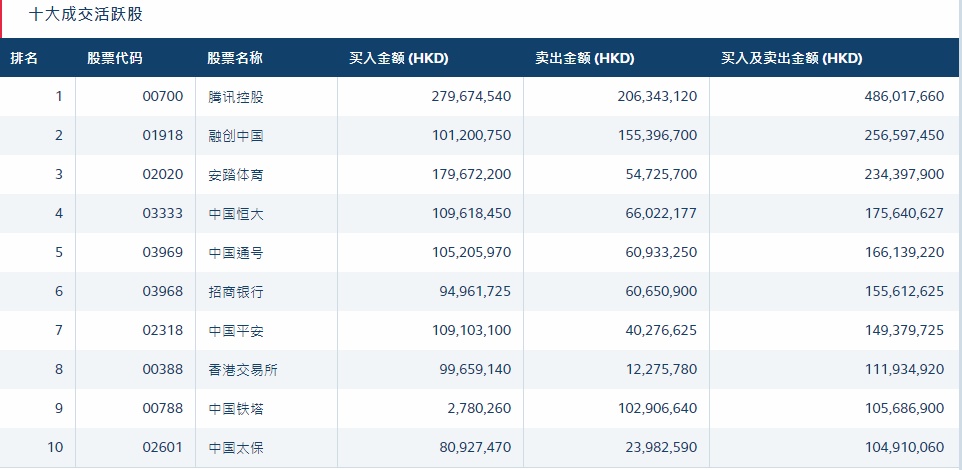Select stock name 中国恒大
This screenshot has width=962, height=470.
point(236,214)
